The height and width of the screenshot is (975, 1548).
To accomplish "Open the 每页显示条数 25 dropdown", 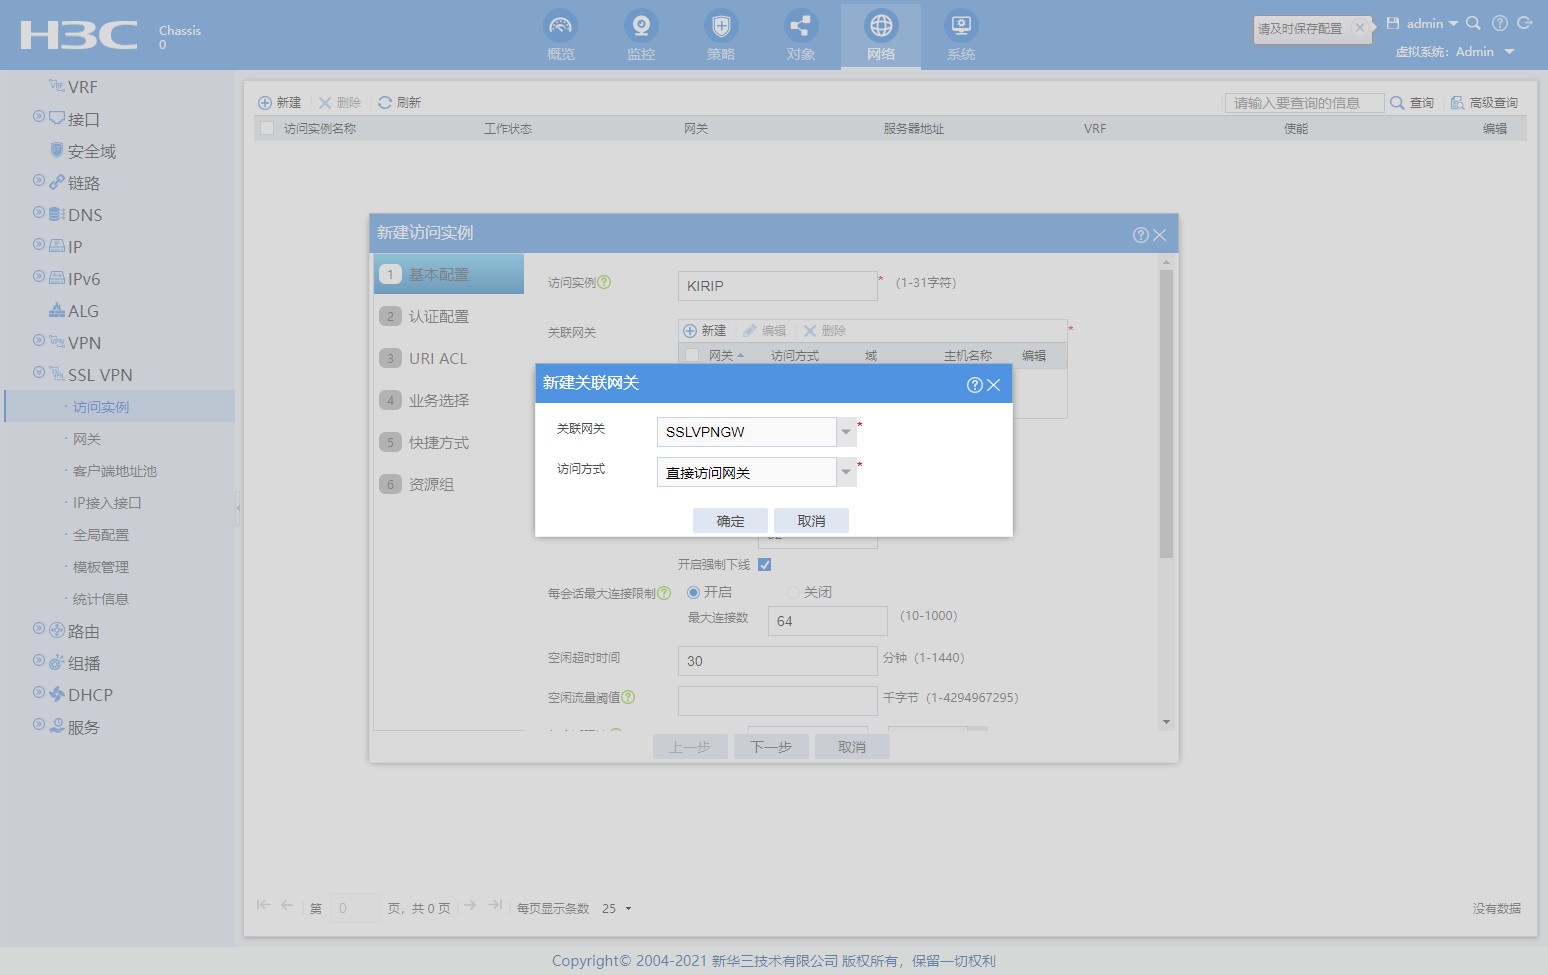I will point(617,909).
